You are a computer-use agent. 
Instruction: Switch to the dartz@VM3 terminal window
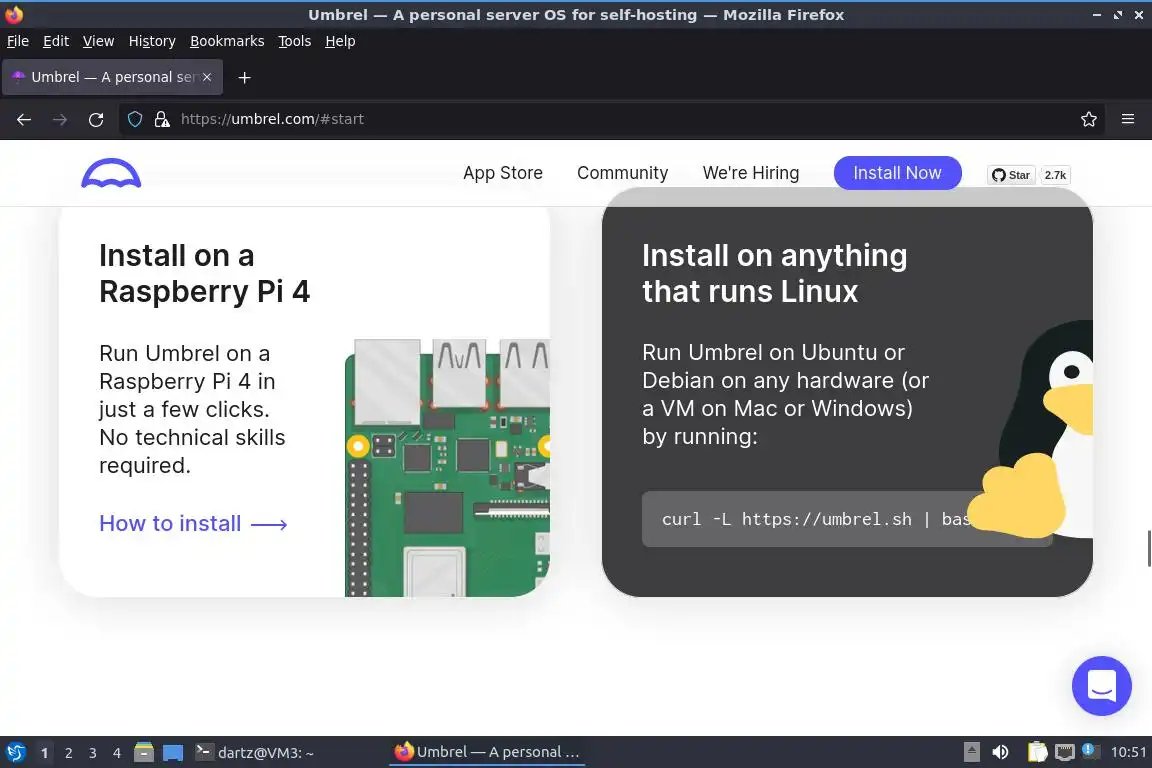point(255,753)
